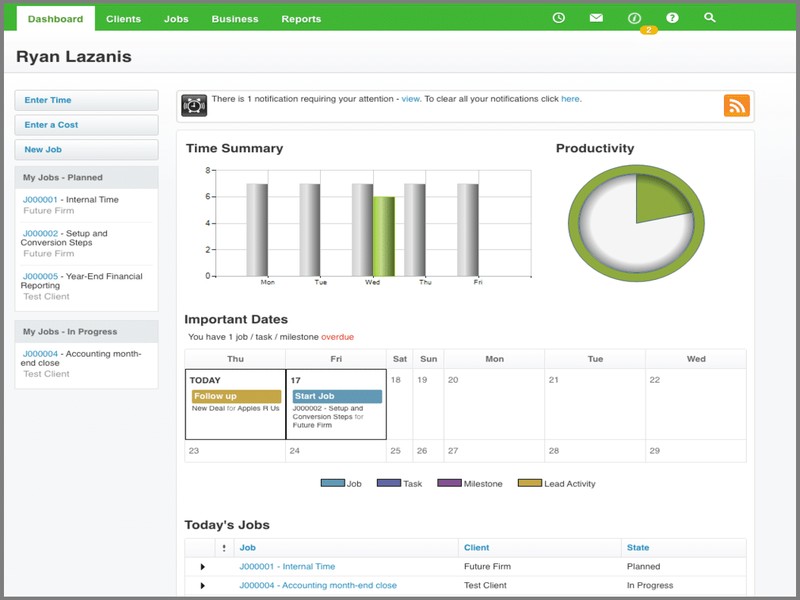Screen dimensions: 800x600
Task: Select the Start Job entry on Friday 17
Action: point(336,396)
